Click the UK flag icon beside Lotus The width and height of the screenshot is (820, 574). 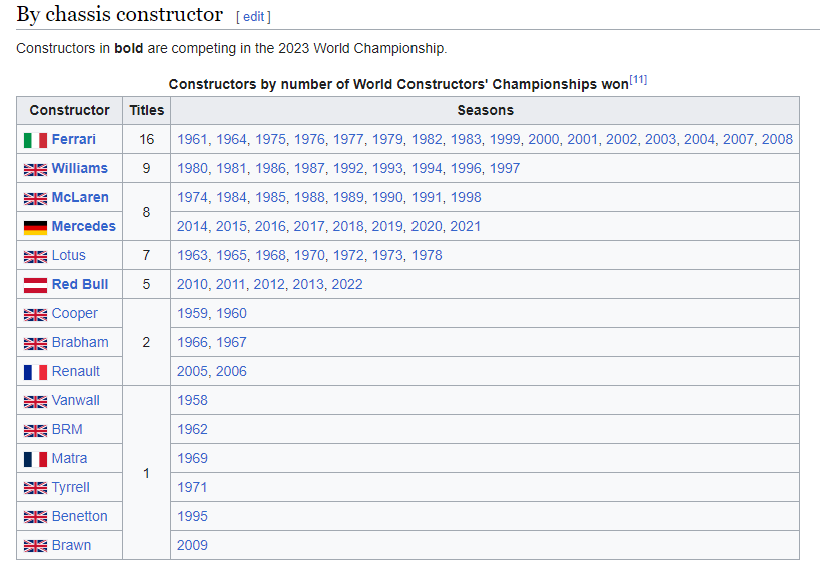pos(35,257)
